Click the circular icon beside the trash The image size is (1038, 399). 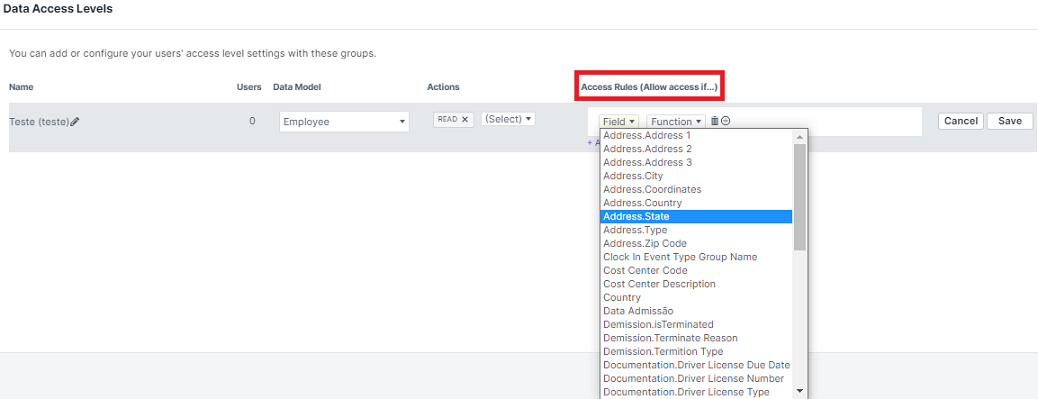[x=726, y=121]
